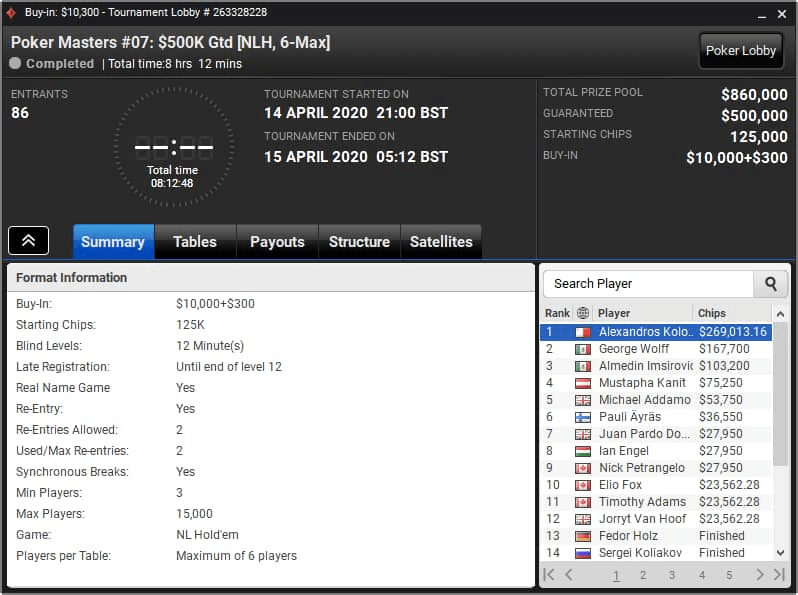Go to first page of player list
This screenshot has width=798, height=595.
(x=549, y=575)
